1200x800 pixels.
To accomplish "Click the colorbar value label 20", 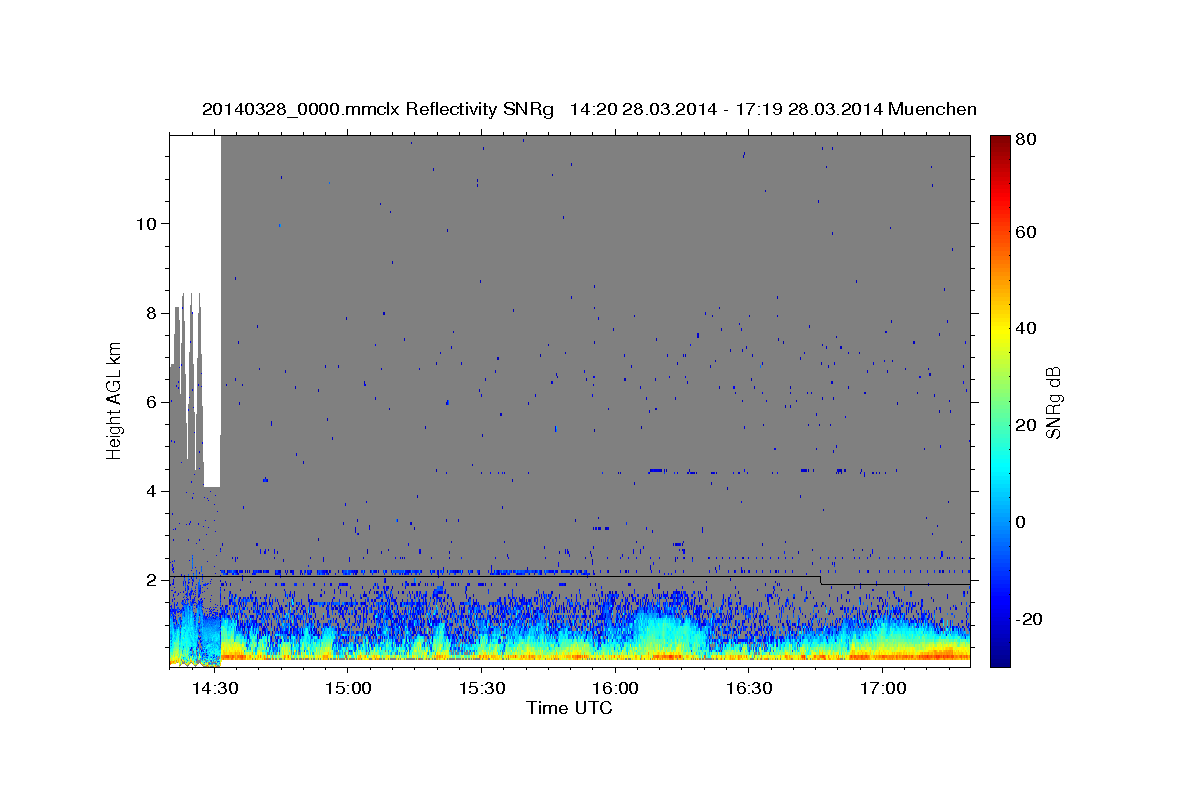I will [x=1027, y=425].
